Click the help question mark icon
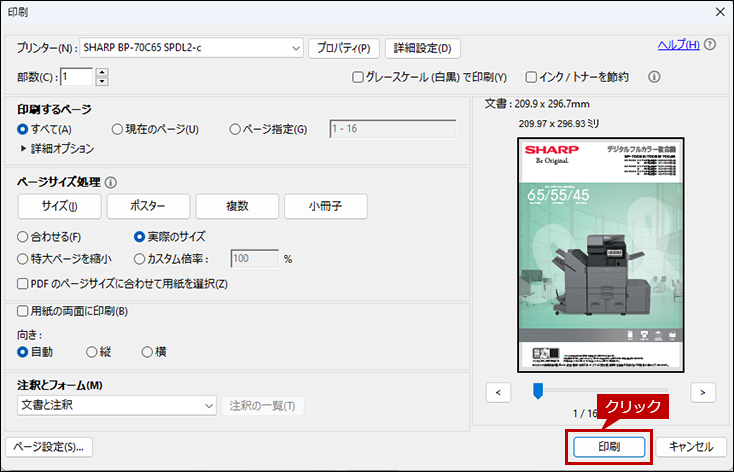734x472 pixels. coord(710,44)
